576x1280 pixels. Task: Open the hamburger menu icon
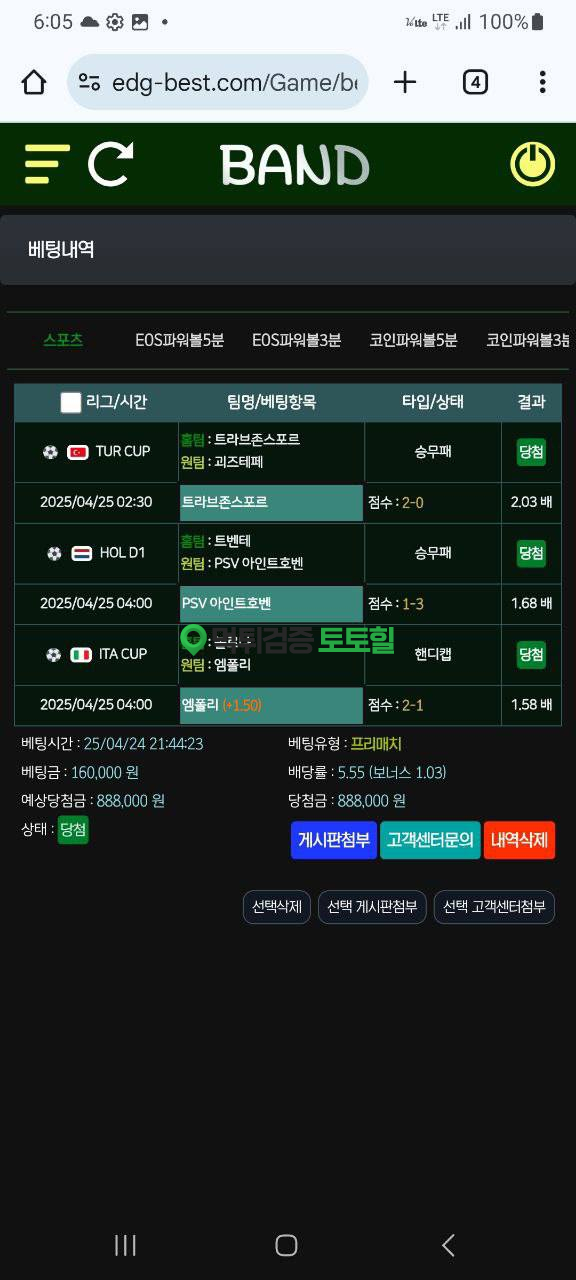pyautogui.click(x=47, y=164)
